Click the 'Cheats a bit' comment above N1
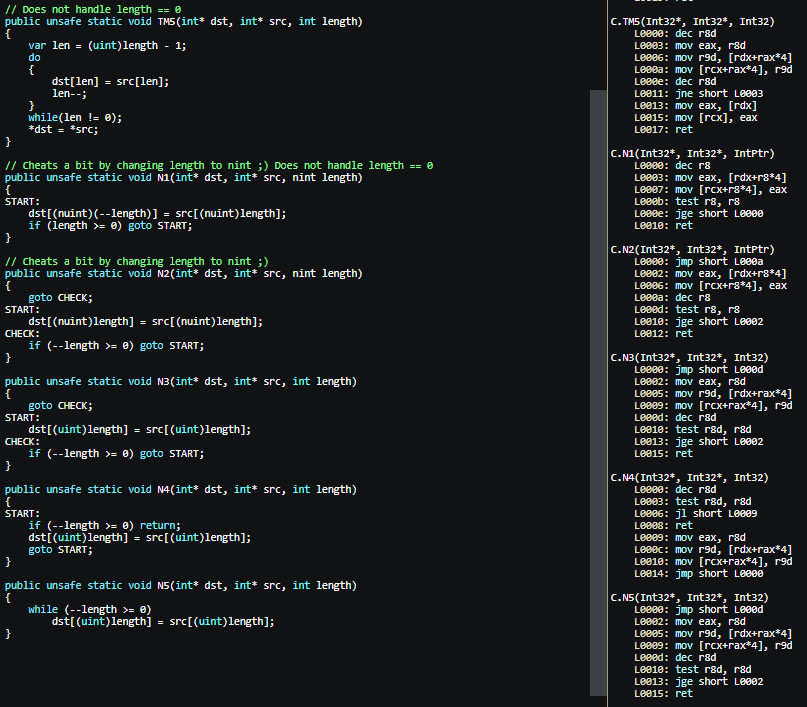807x707 pixels. pos(219,166)
